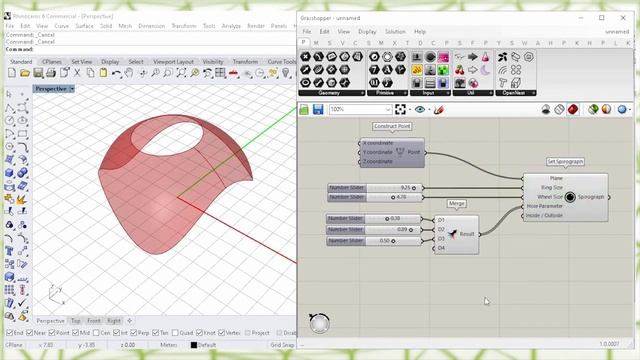Click the New file icon in Rhino toolbar

click(12, 73)
